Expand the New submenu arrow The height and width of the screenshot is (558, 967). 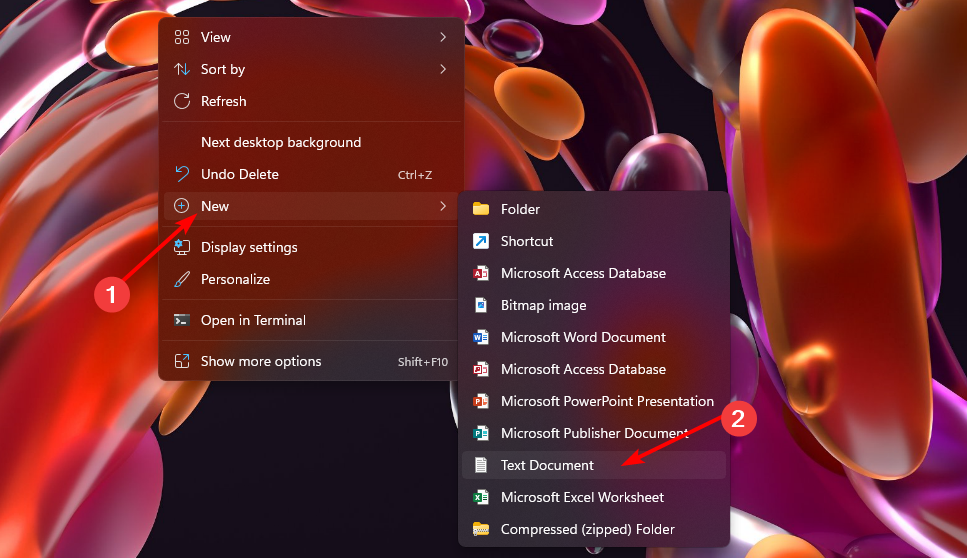pos(443,206)
